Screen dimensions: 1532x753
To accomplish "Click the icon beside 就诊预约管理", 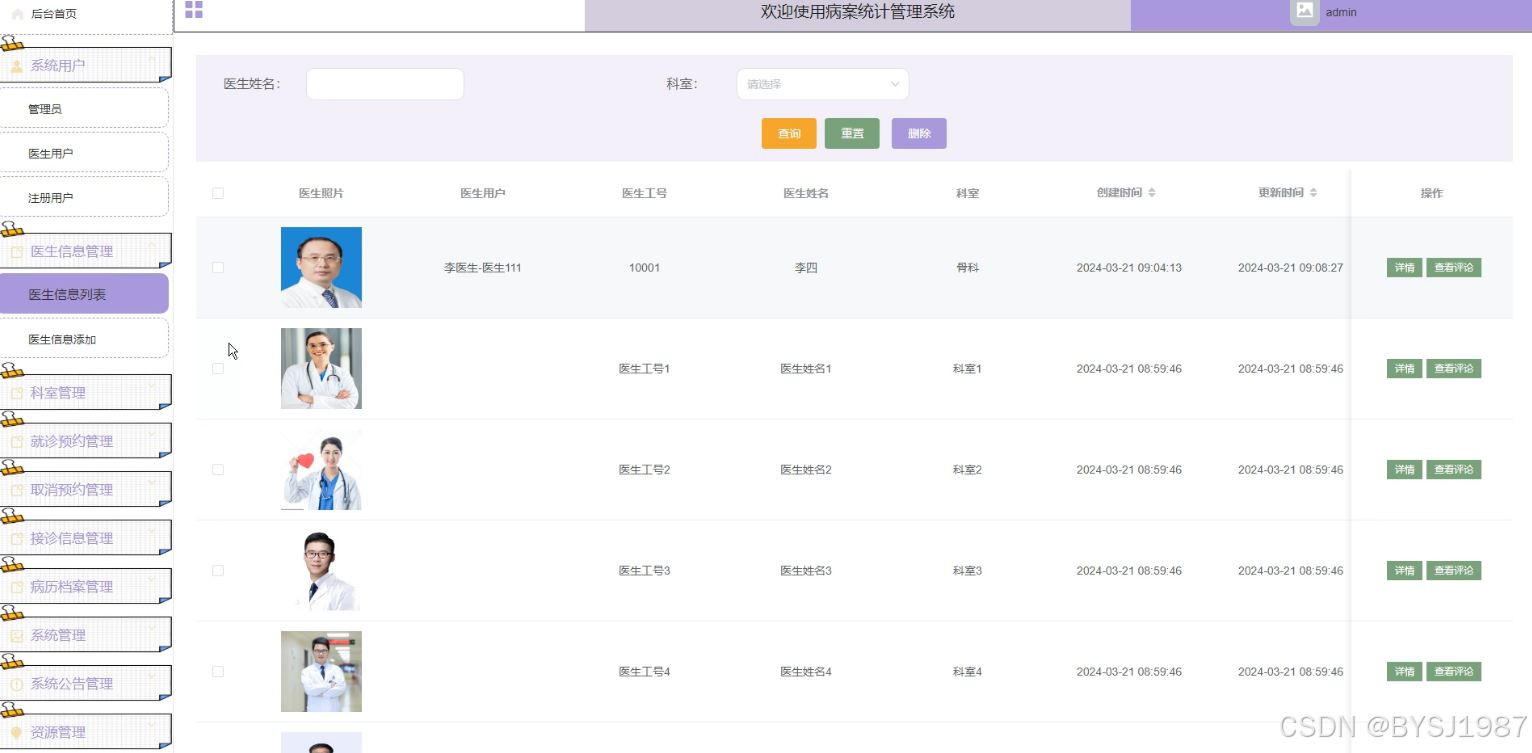I will click(x=17, y=442).
